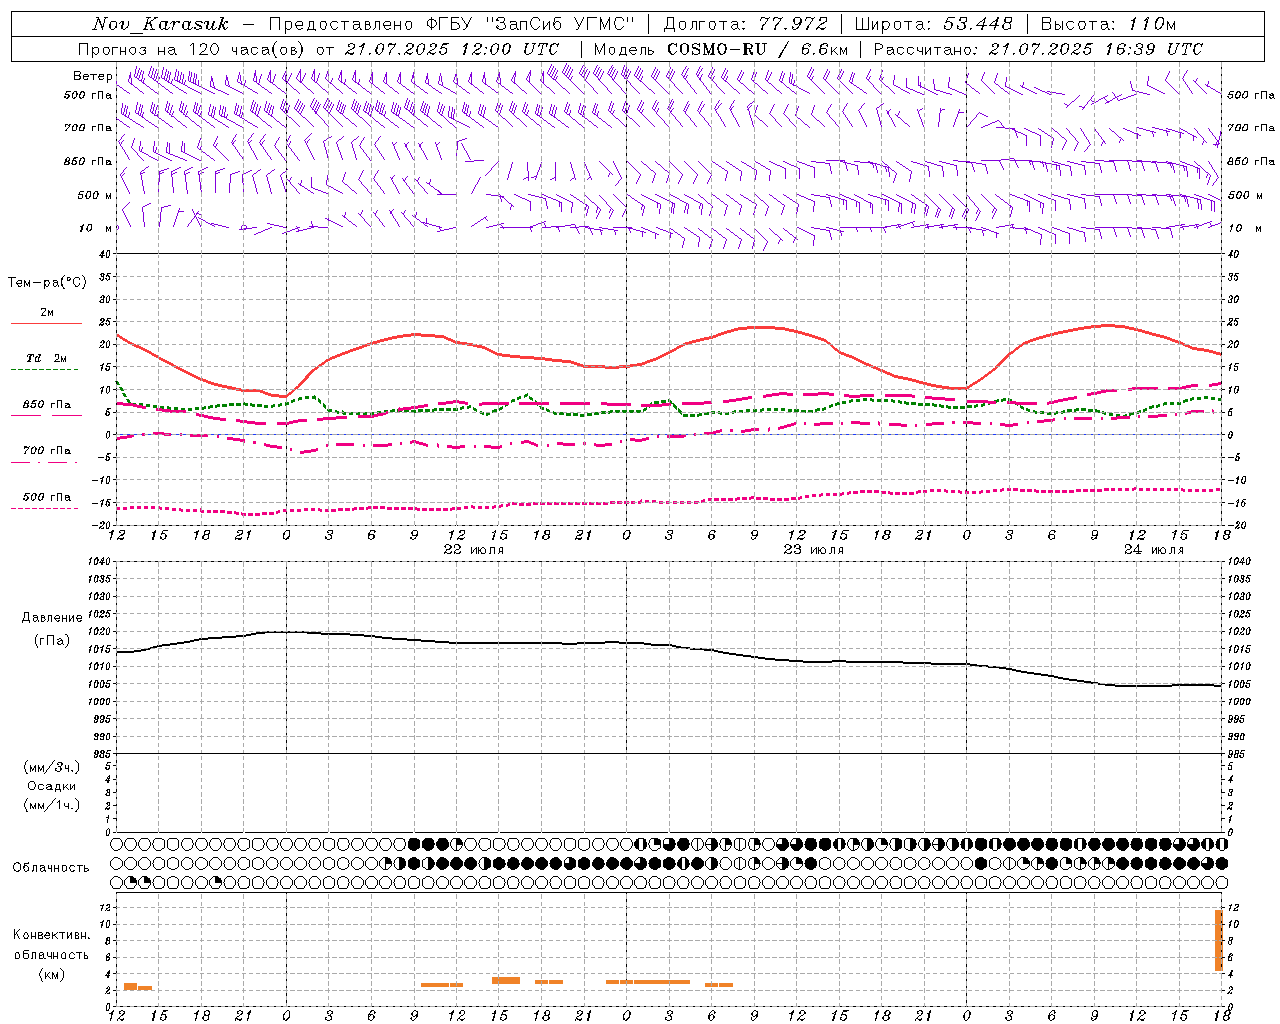This screenshot has width=1280, height=1024.
Task: Click the 850 гПа temperature legend line
Action: coord(46,416)
